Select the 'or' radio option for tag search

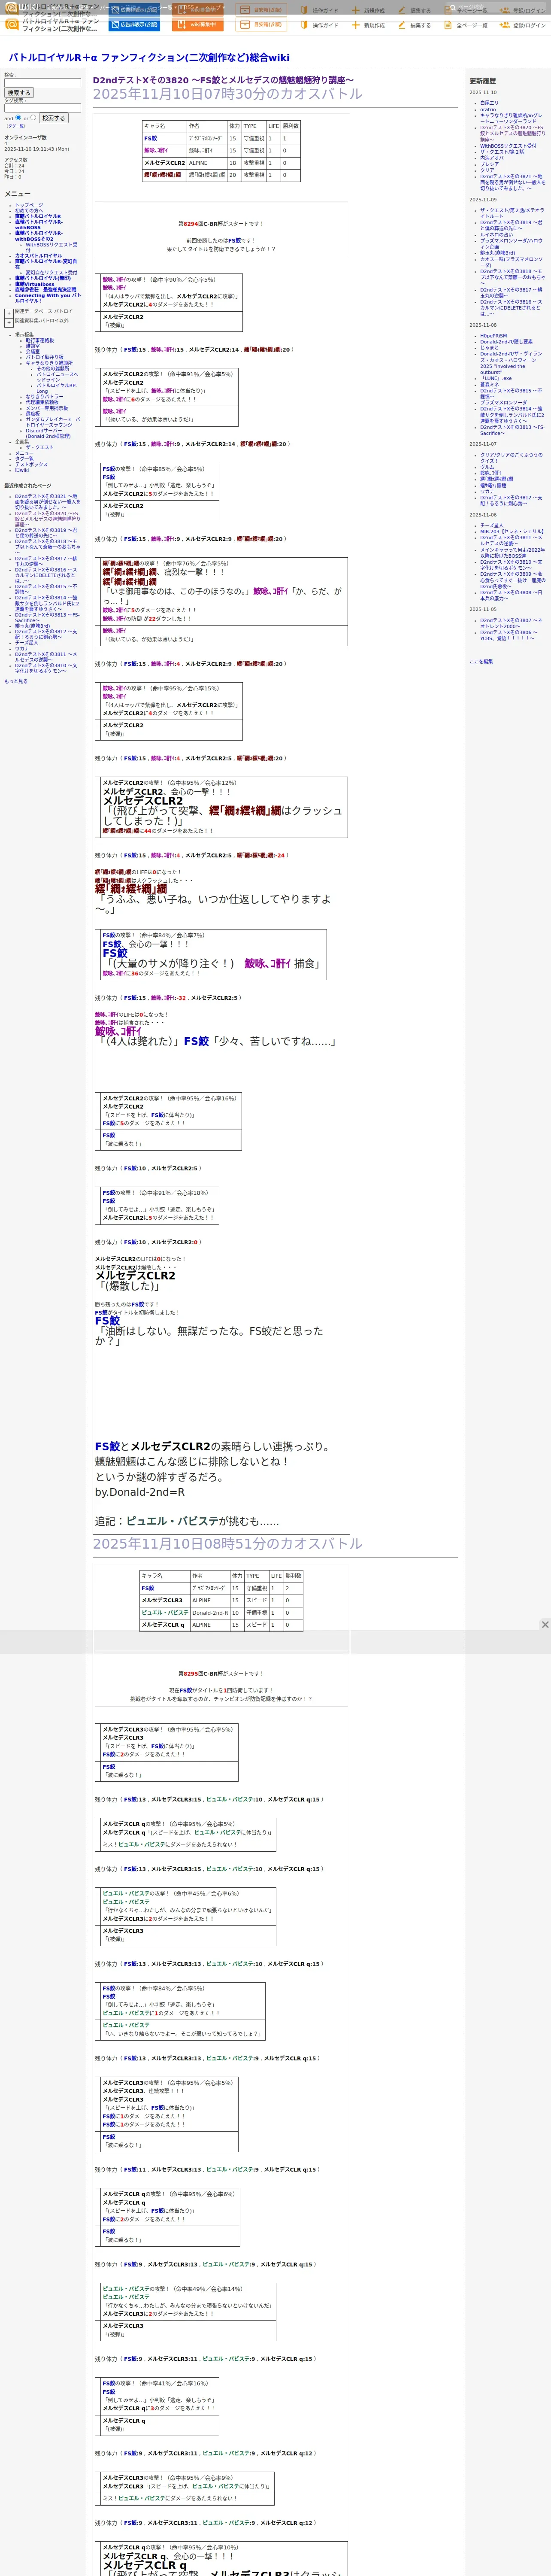tap(33, 117)
